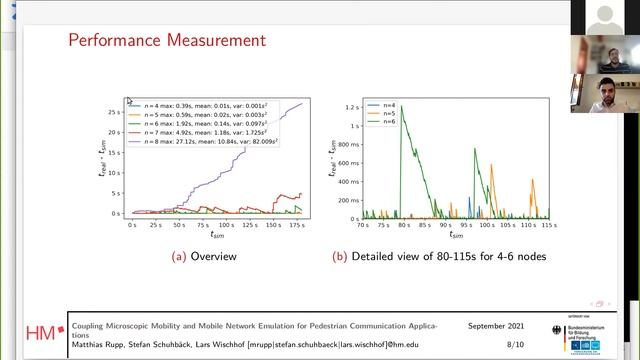Click the authors line 'Matthias Rupp, Stefan Schuhbäck...'
Image resolution: width=640 pixels, height=360 pixels.
coord(245,344)
